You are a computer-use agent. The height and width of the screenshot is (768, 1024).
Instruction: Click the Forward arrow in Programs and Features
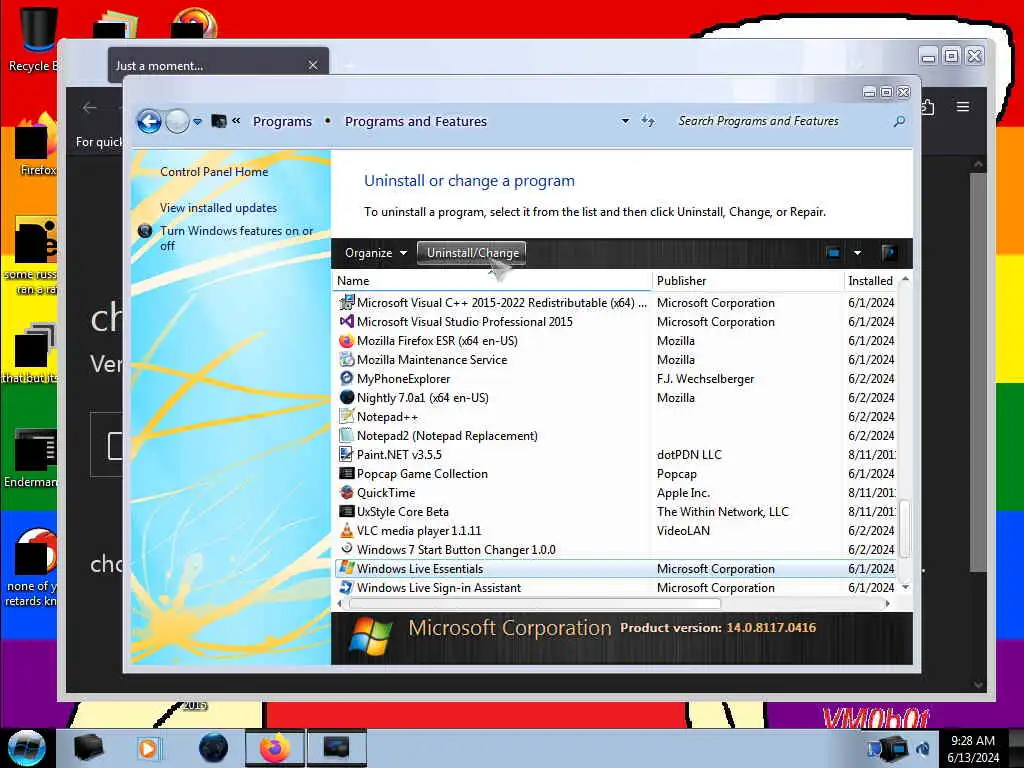[x=177, y=121]
